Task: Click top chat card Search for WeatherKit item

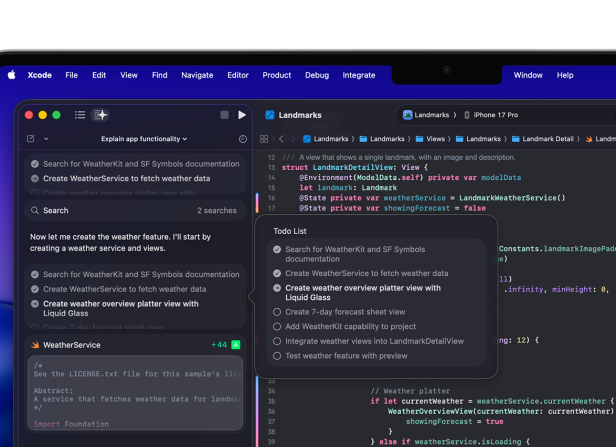Action: coord(135,164)
